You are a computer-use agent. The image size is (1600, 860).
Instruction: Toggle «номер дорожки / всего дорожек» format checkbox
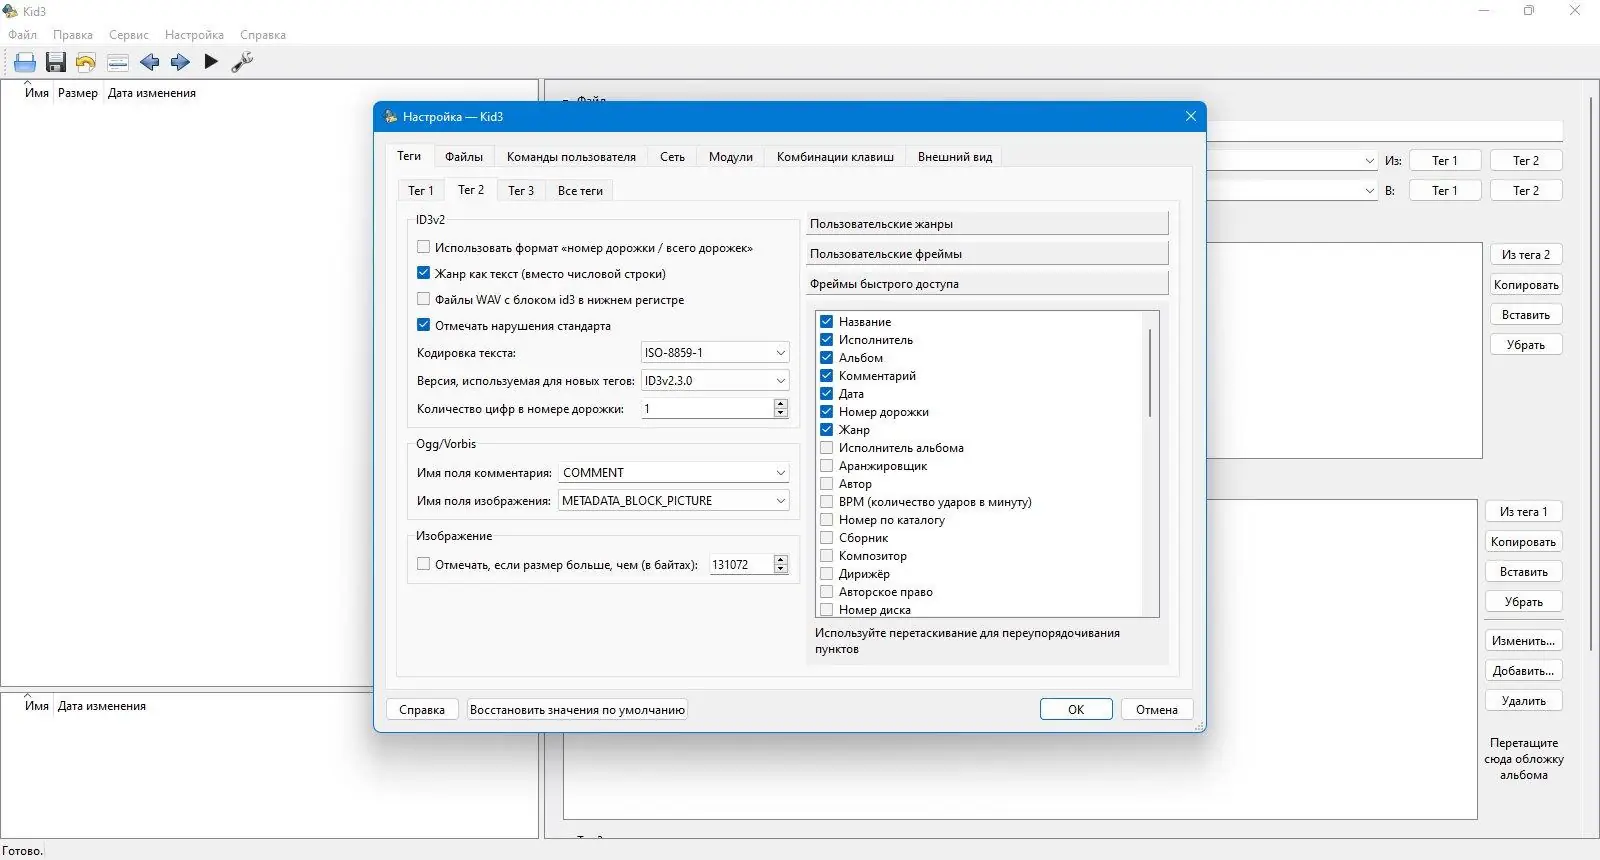pos(424,247)
